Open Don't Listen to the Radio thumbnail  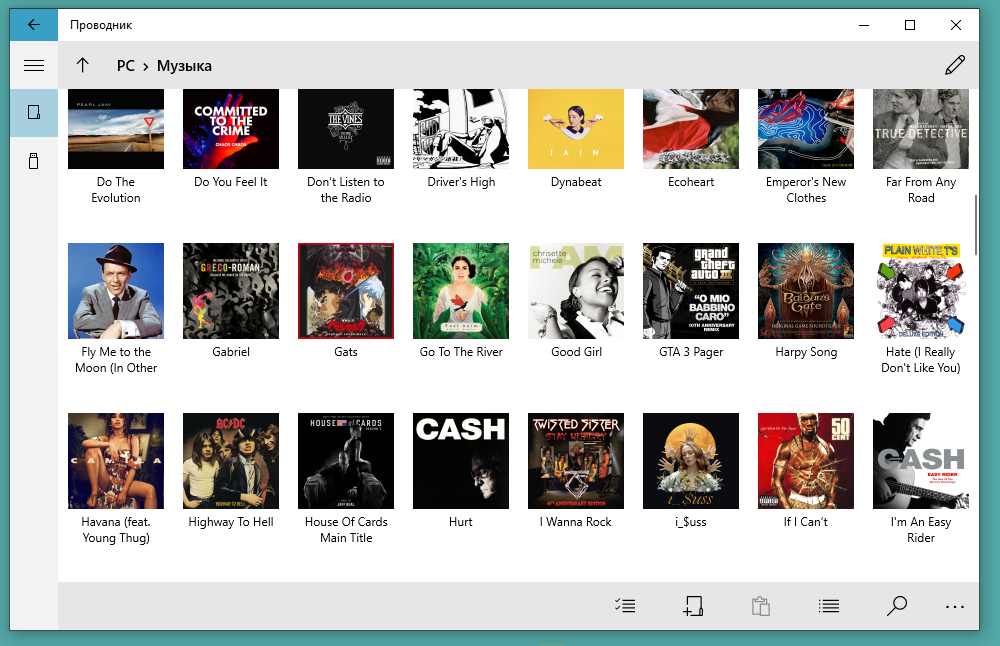346,129
